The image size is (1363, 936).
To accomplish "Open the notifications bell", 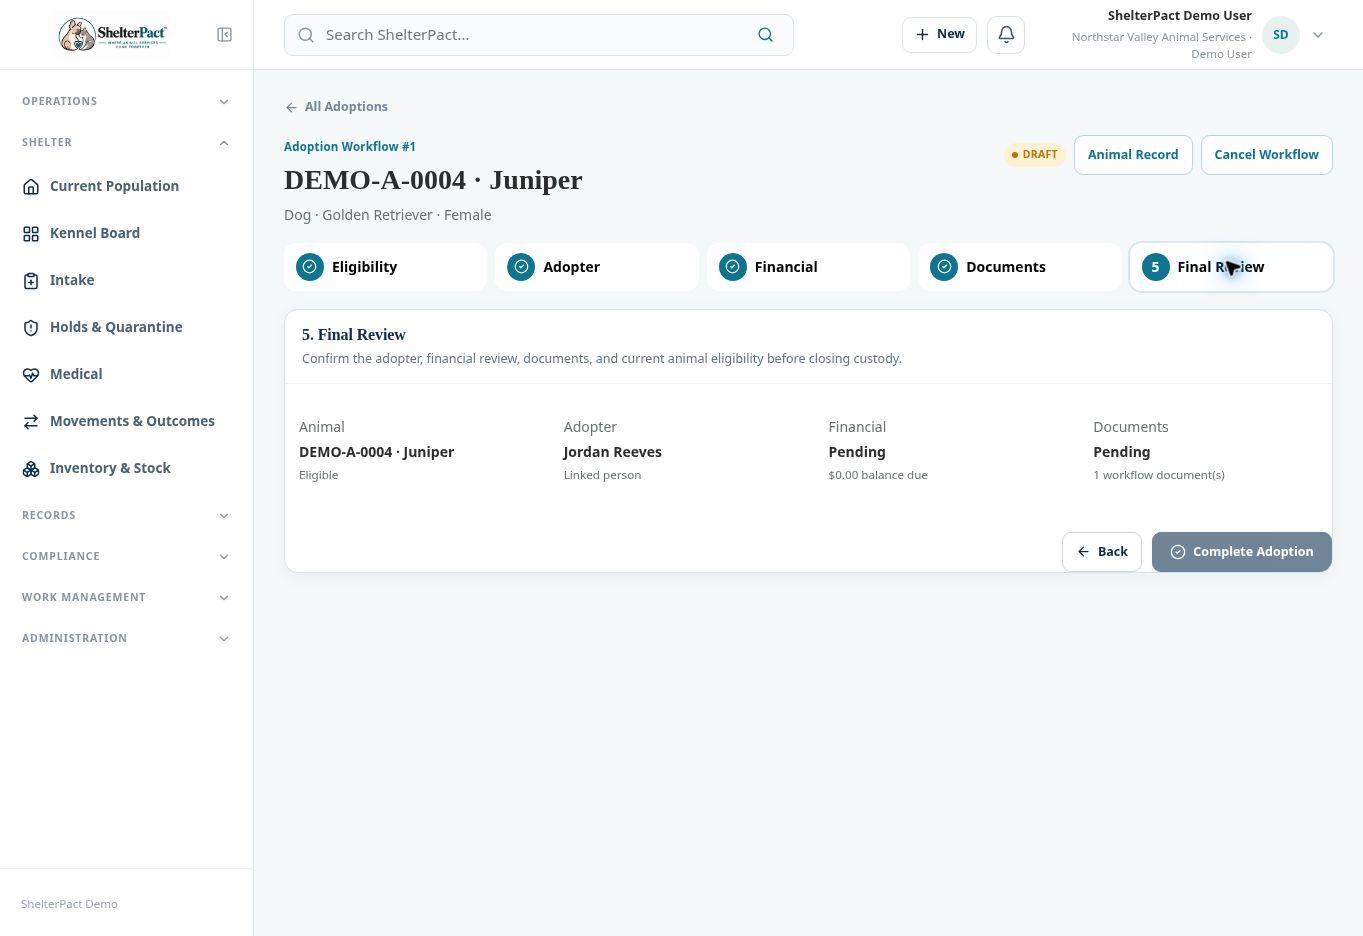I will 1006,34.
